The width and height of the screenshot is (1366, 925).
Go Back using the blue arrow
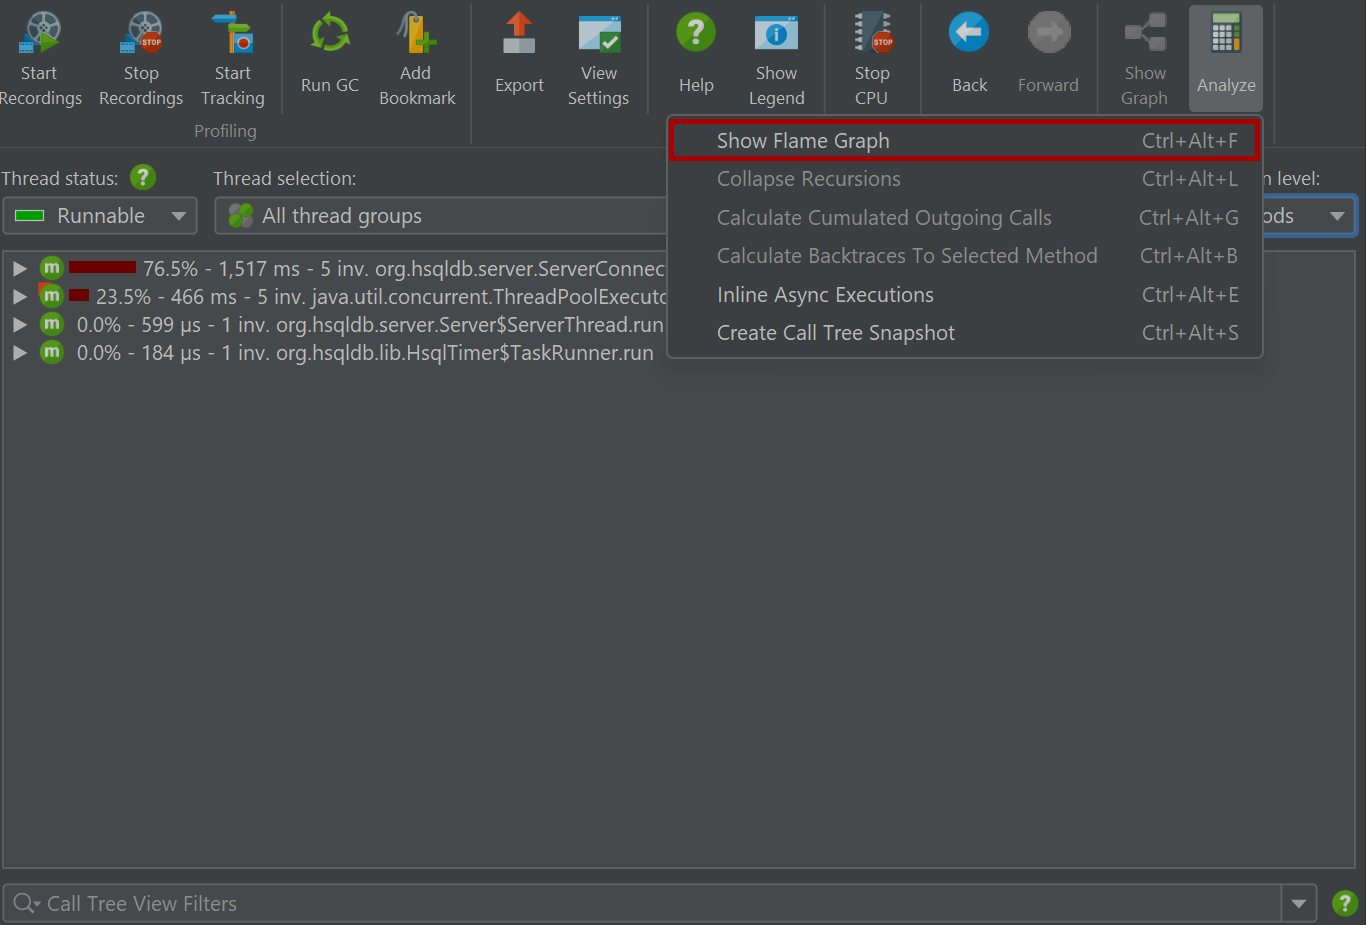point(969,34)
